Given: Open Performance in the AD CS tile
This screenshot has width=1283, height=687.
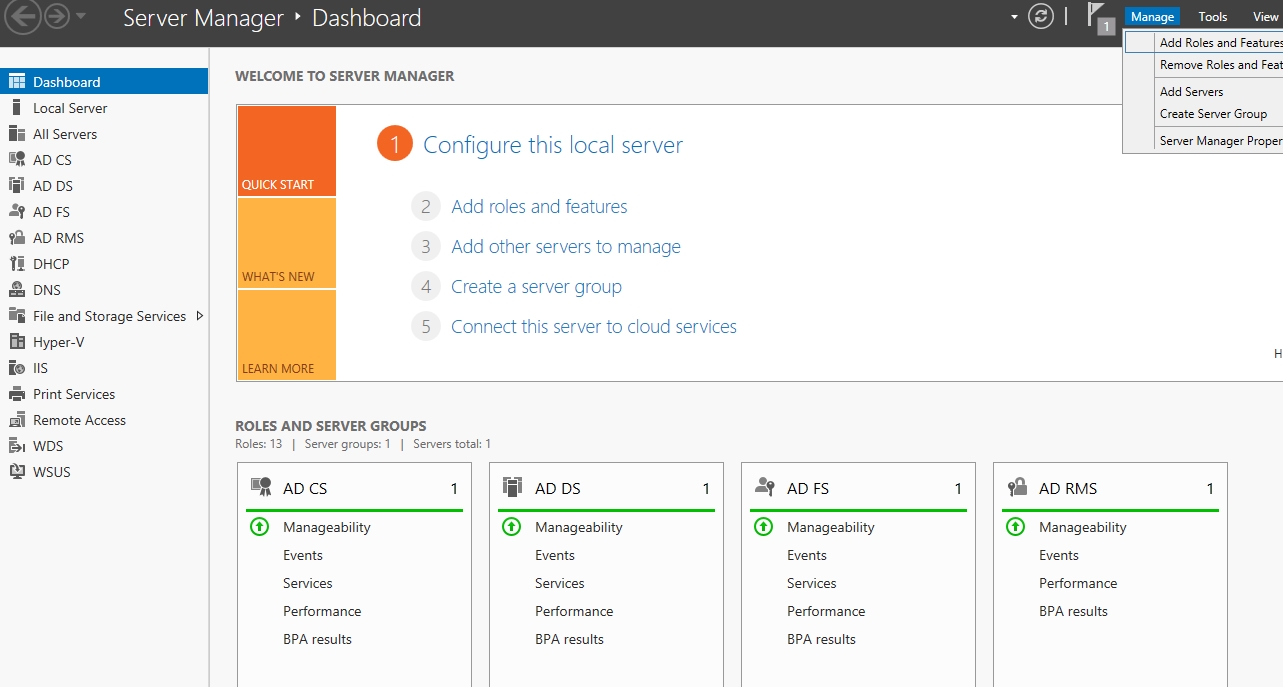Looking at the screenshot, I should [x=322, y=611].
